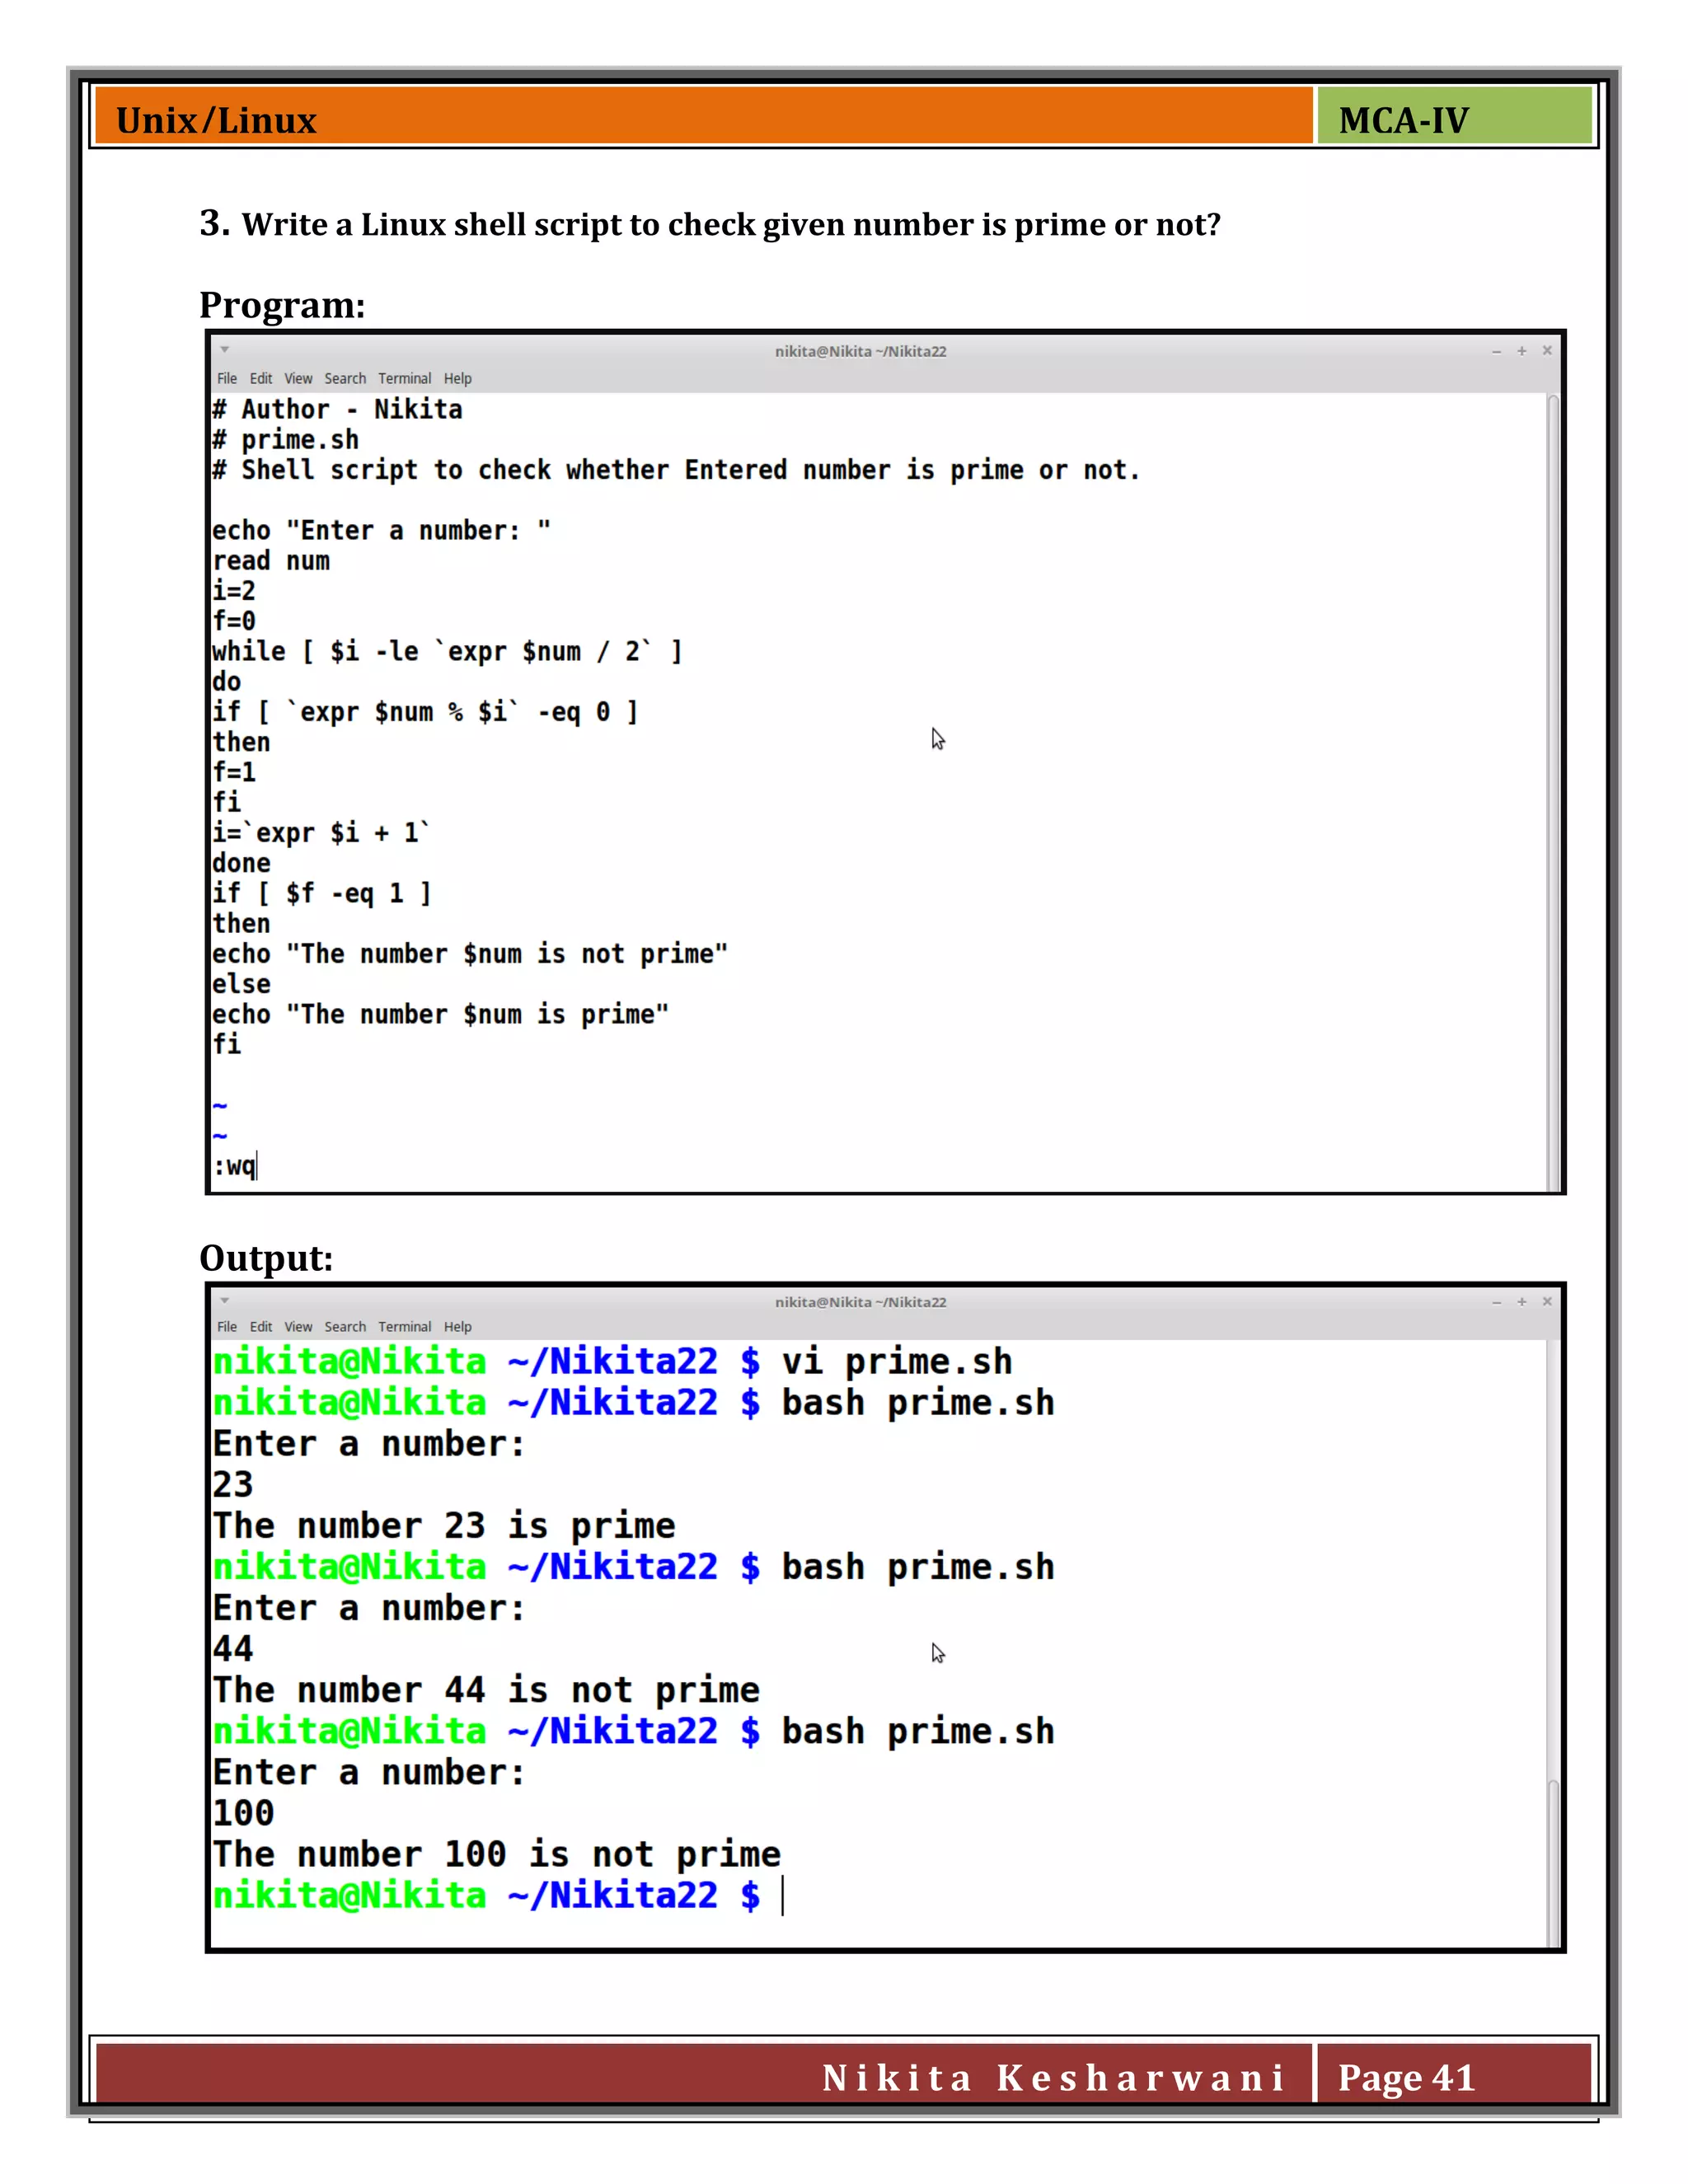Click the last empty shell prompt cursor
Image resolution: width=1688 pixels, height=2184 pixels.
pos(782,1896)
